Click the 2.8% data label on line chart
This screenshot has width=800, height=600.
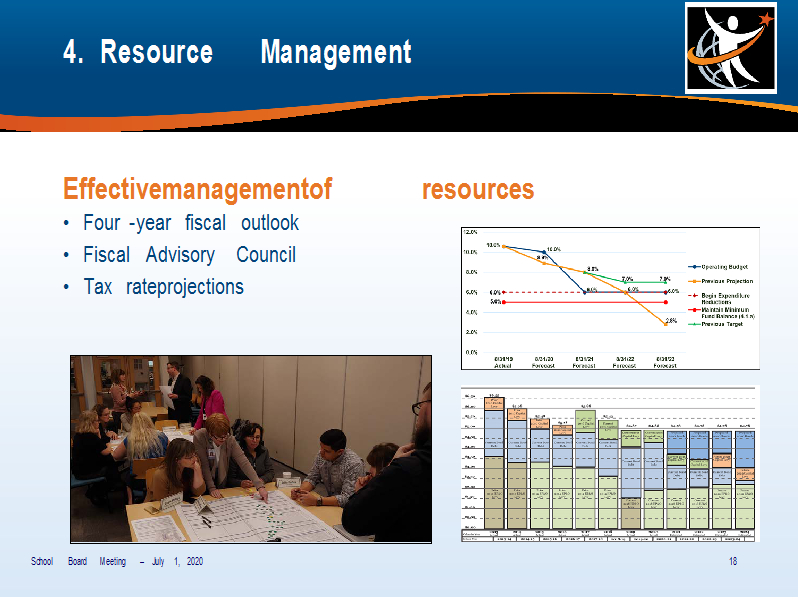[x=671, y=320]
